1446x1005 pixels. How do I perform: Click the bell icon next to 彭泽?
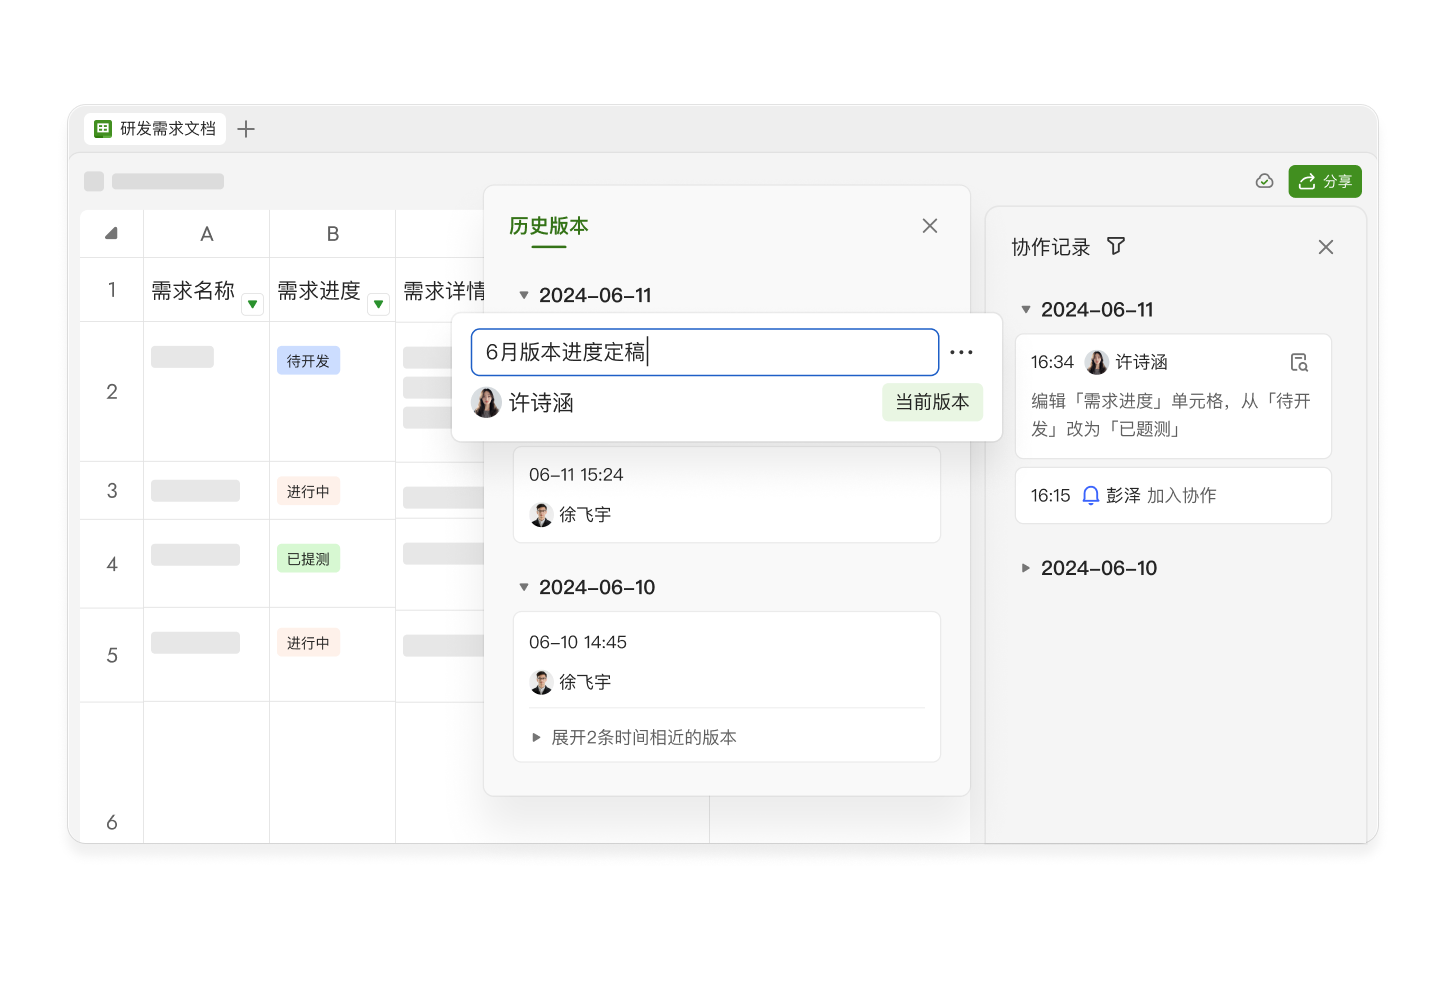pyautogui.click(x=1091, y=495)
